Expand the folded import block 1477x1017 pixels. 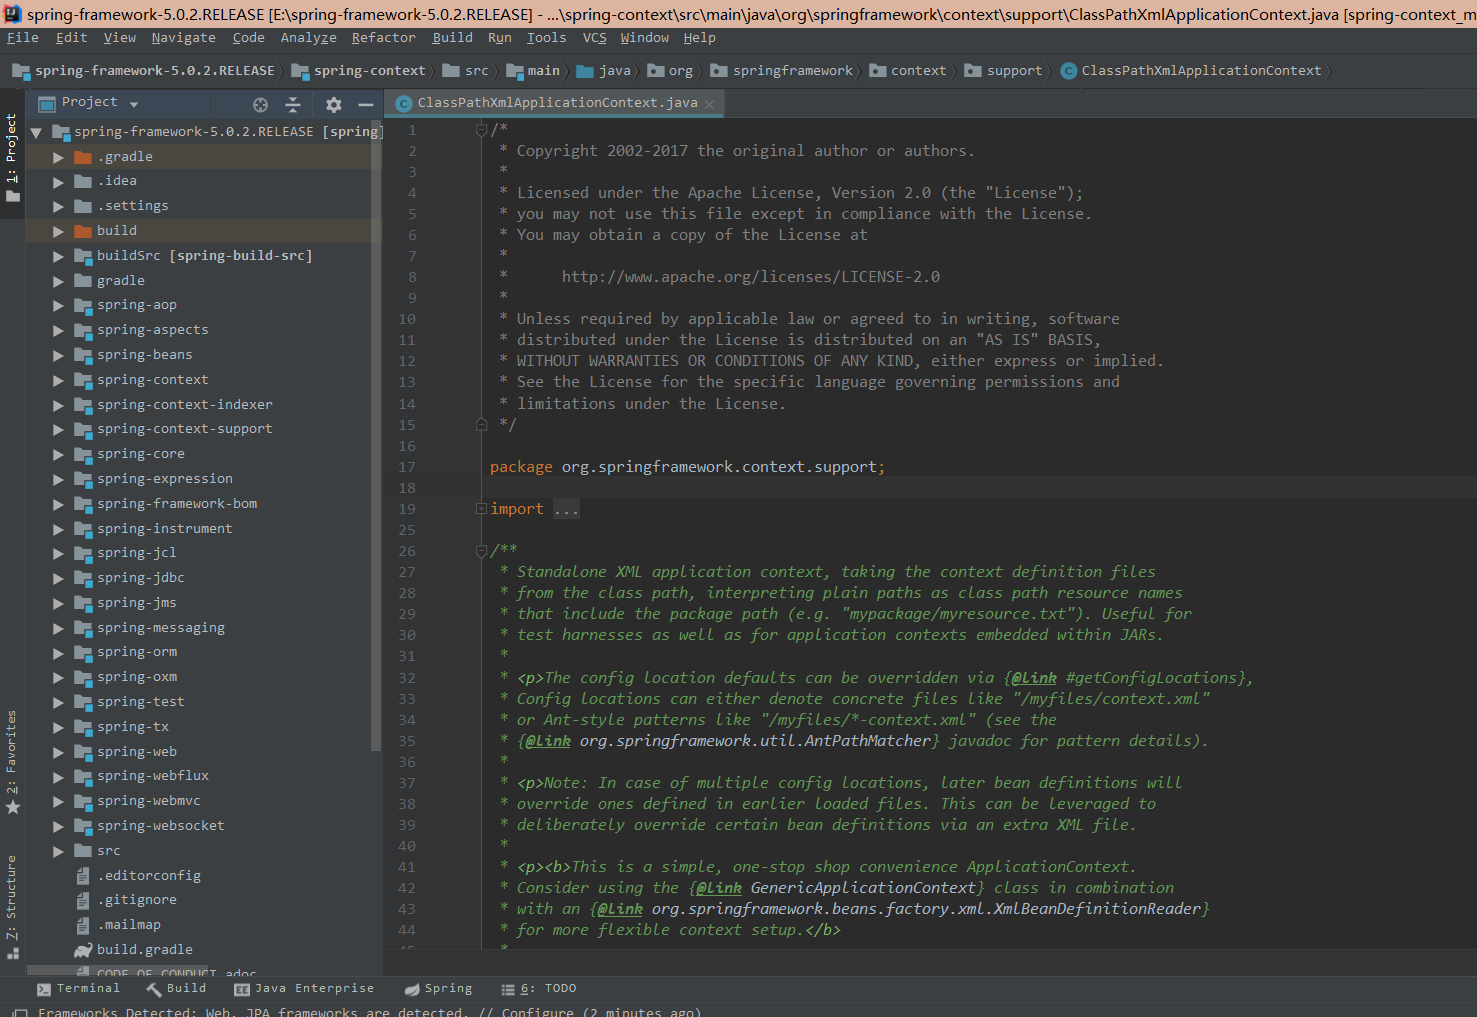click(x=481, y=509)
